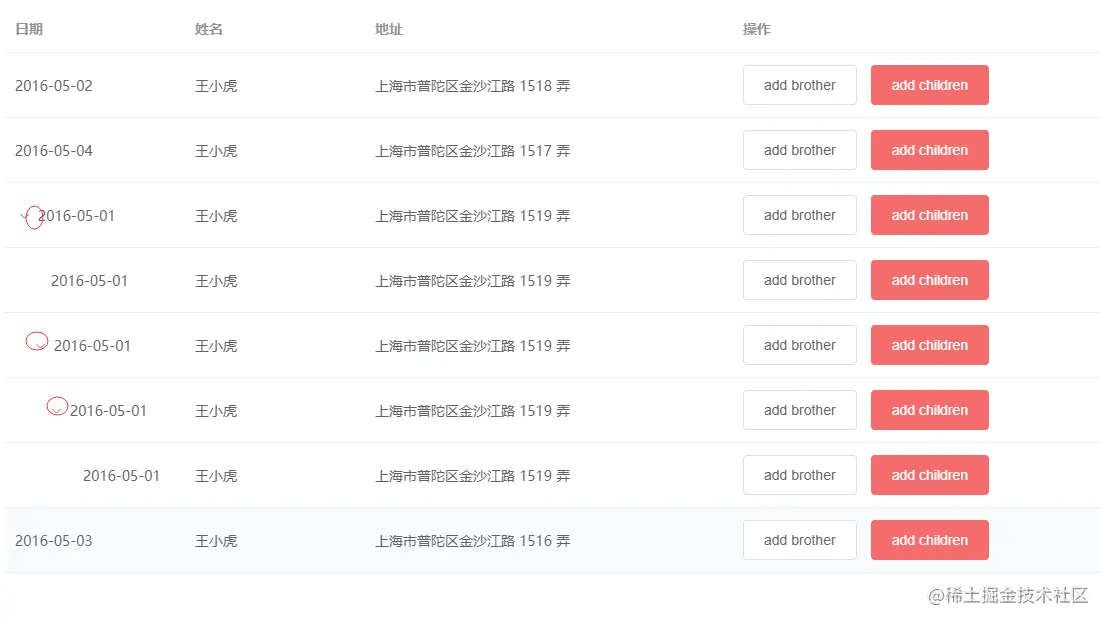Click the 地址 column header
1108x625 pixels.
click(388, 29)
